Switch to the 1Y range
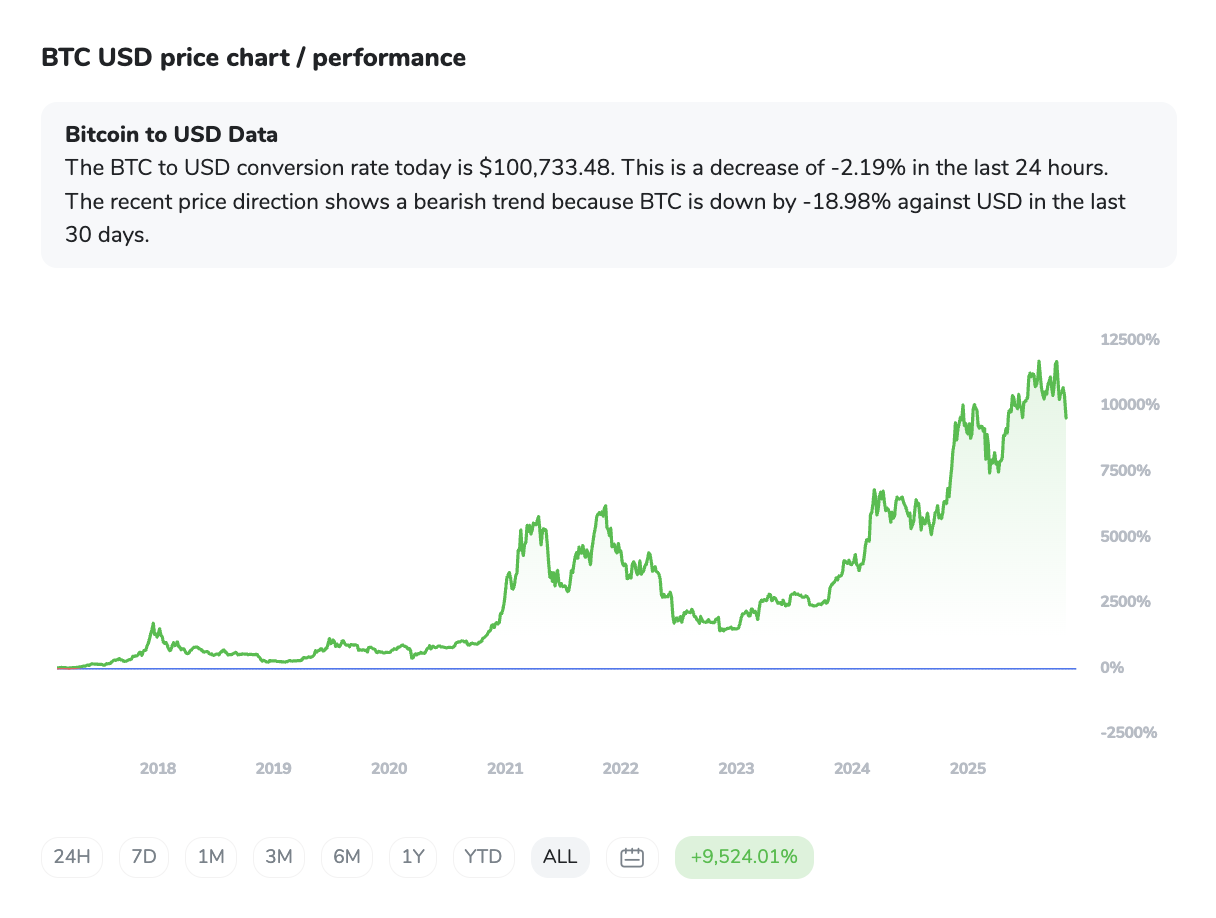This screenshot has width=1216, height=918. 413,857
